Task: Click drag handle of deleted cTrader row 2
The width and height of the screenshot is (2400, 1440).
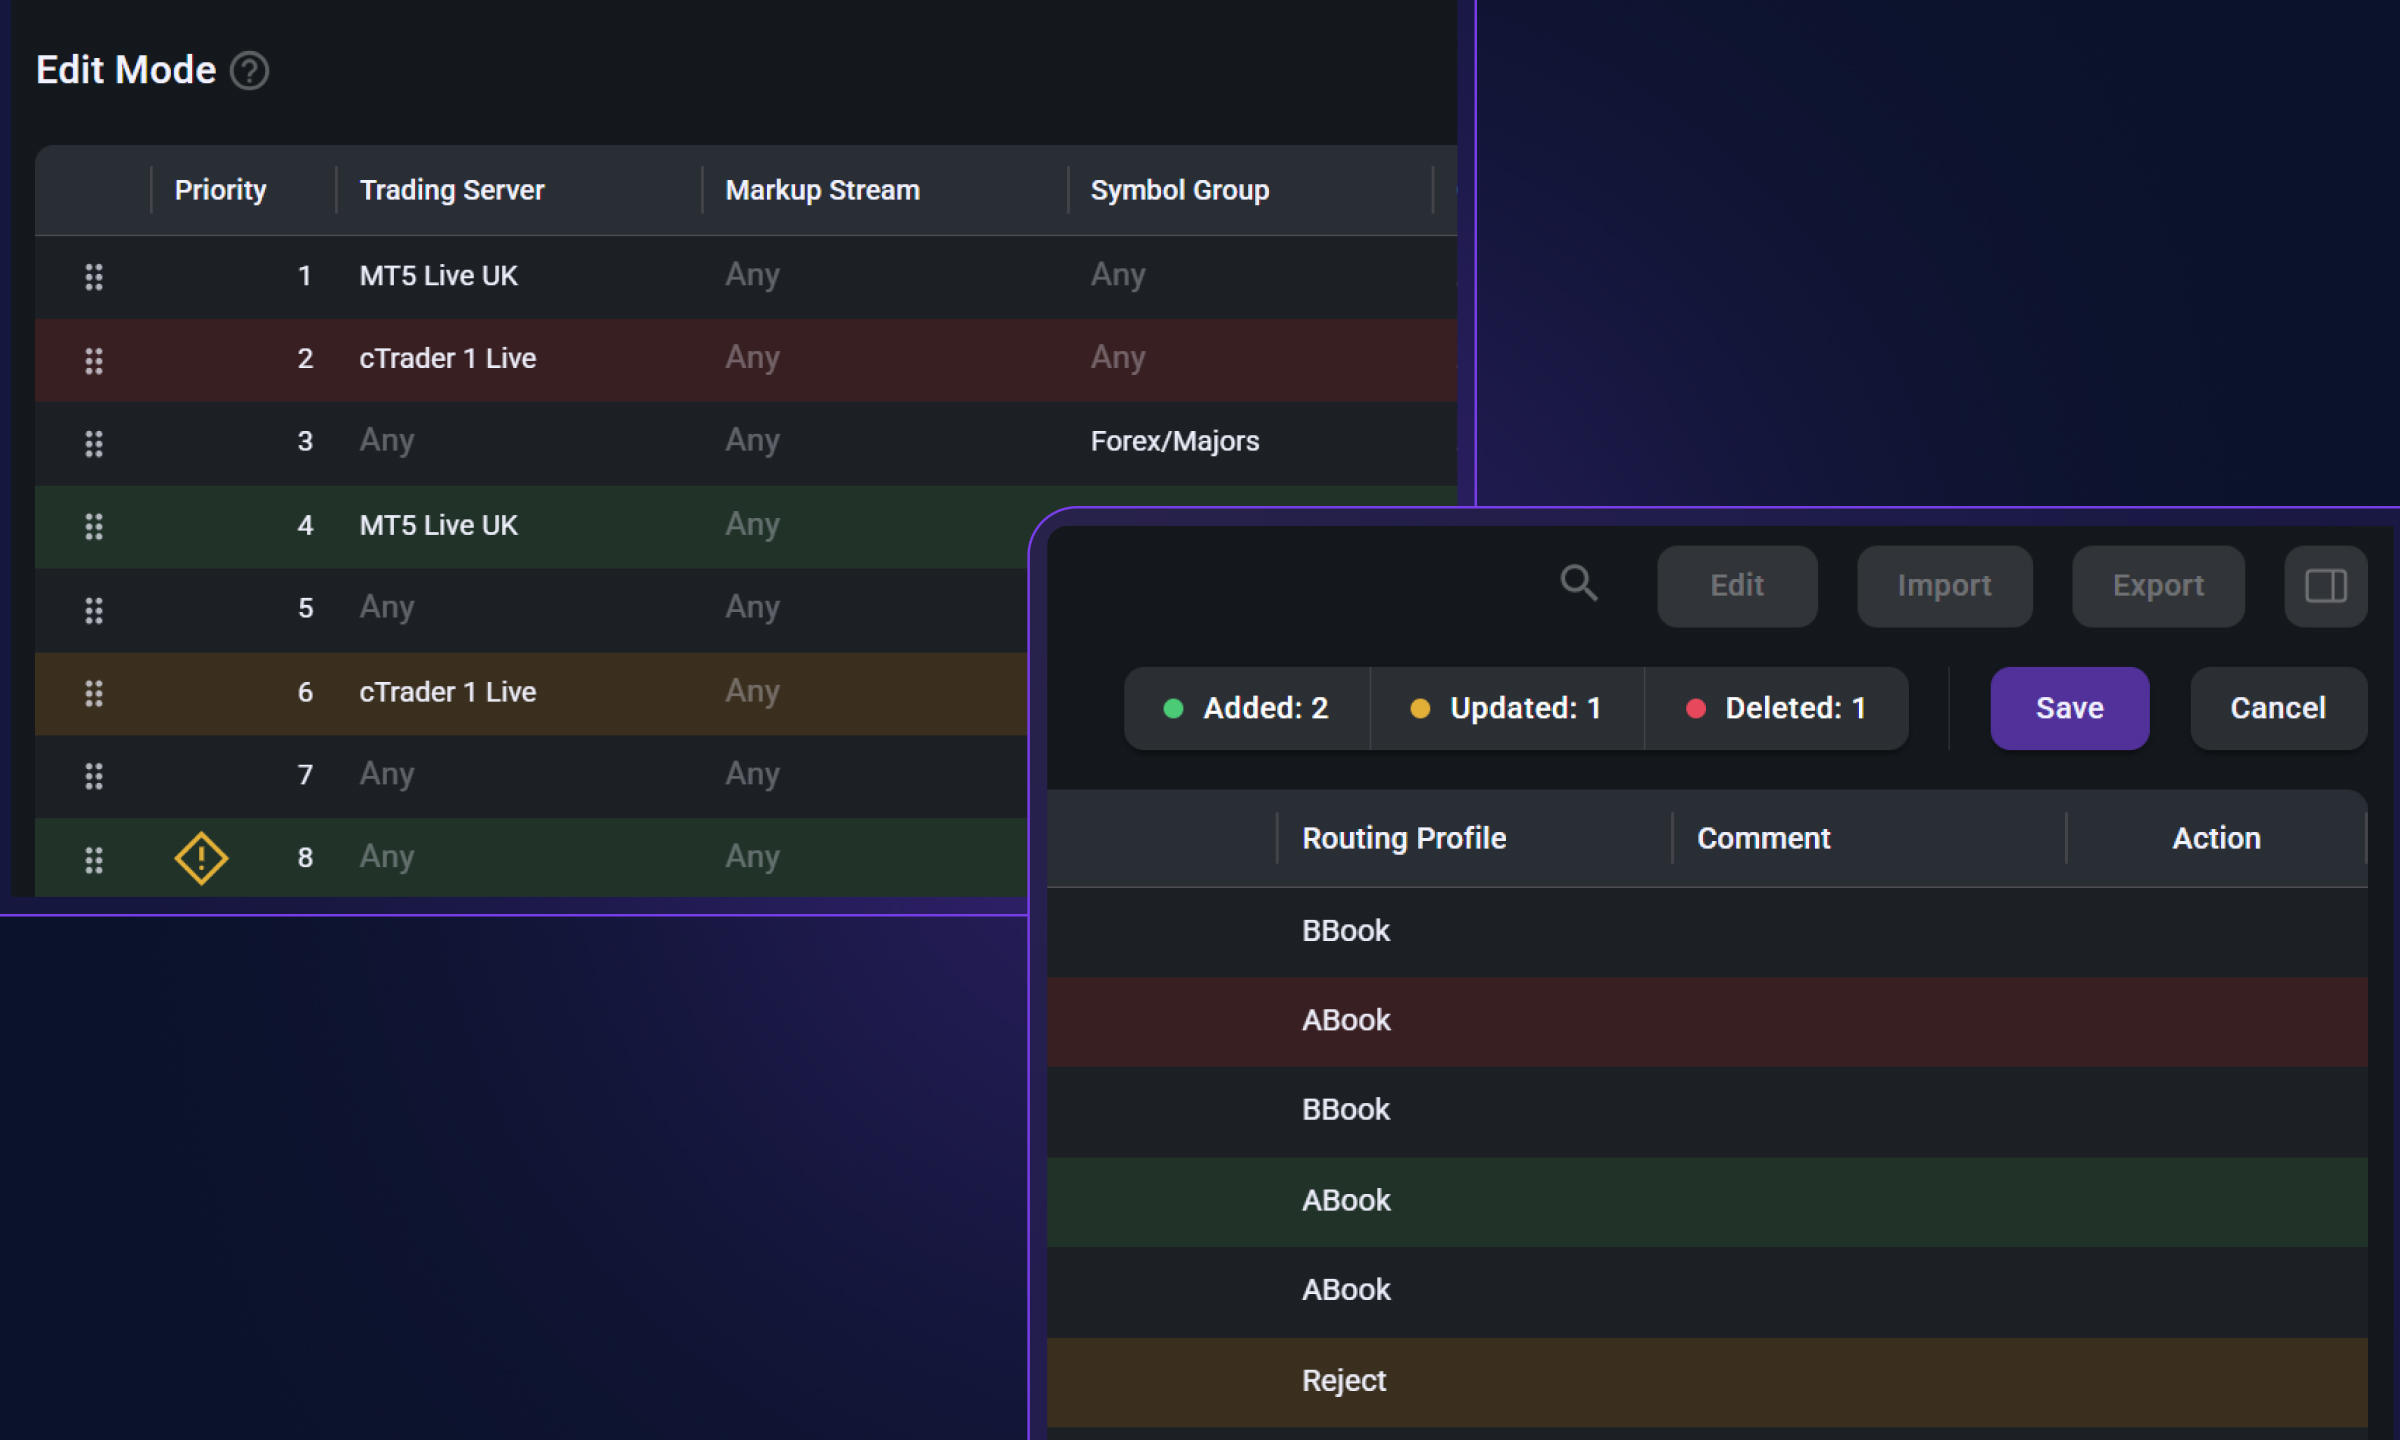Action: pyautogui.click(x=94, y=360)
